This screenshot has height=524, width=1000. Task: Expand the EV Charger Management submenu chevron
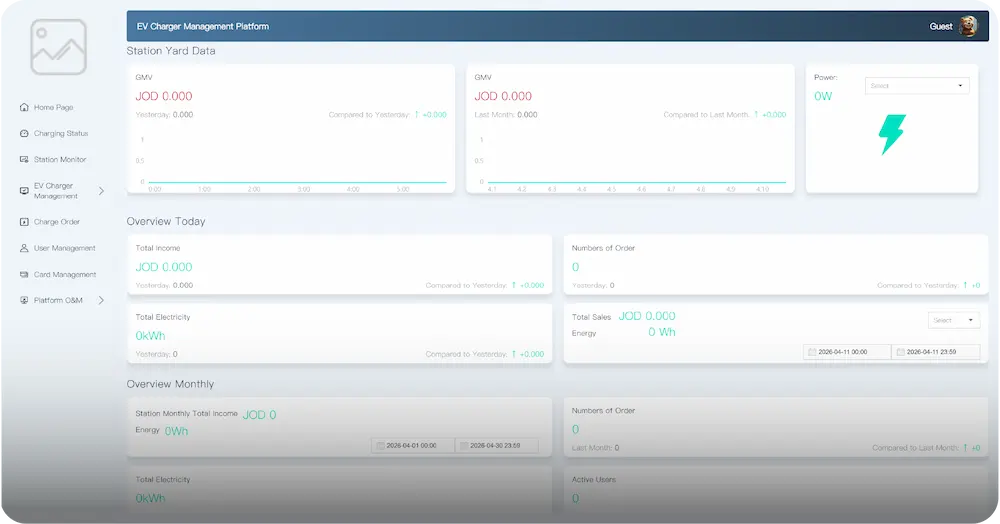pyautogui.click(x=101, y=191)
